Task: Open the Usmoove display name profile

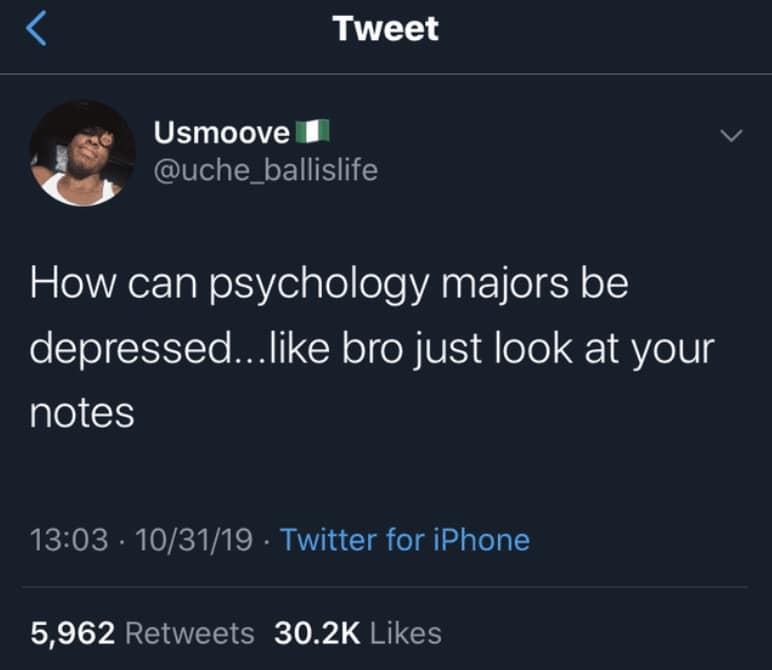Action: pyautogui.click(x=222, y=132)
